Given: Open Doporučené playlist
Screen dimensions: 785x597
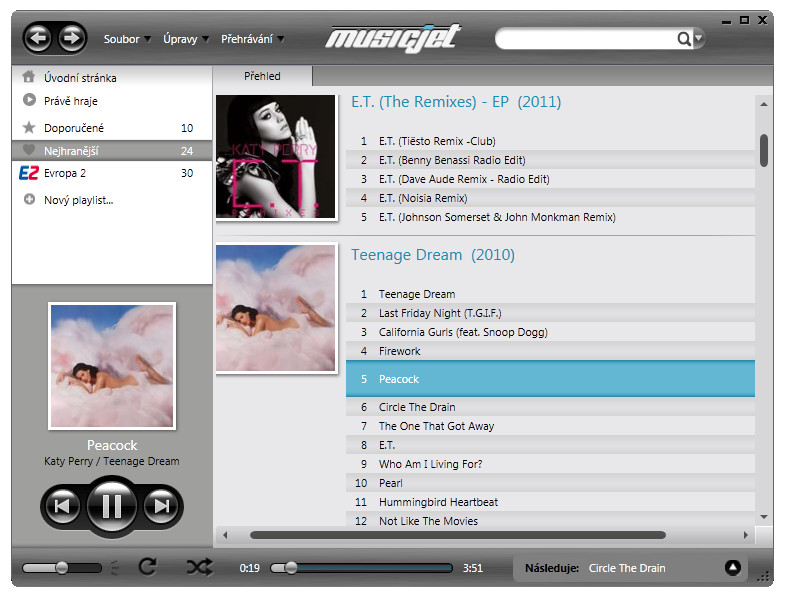Looking at the screenshot, I should coord(112,128).
